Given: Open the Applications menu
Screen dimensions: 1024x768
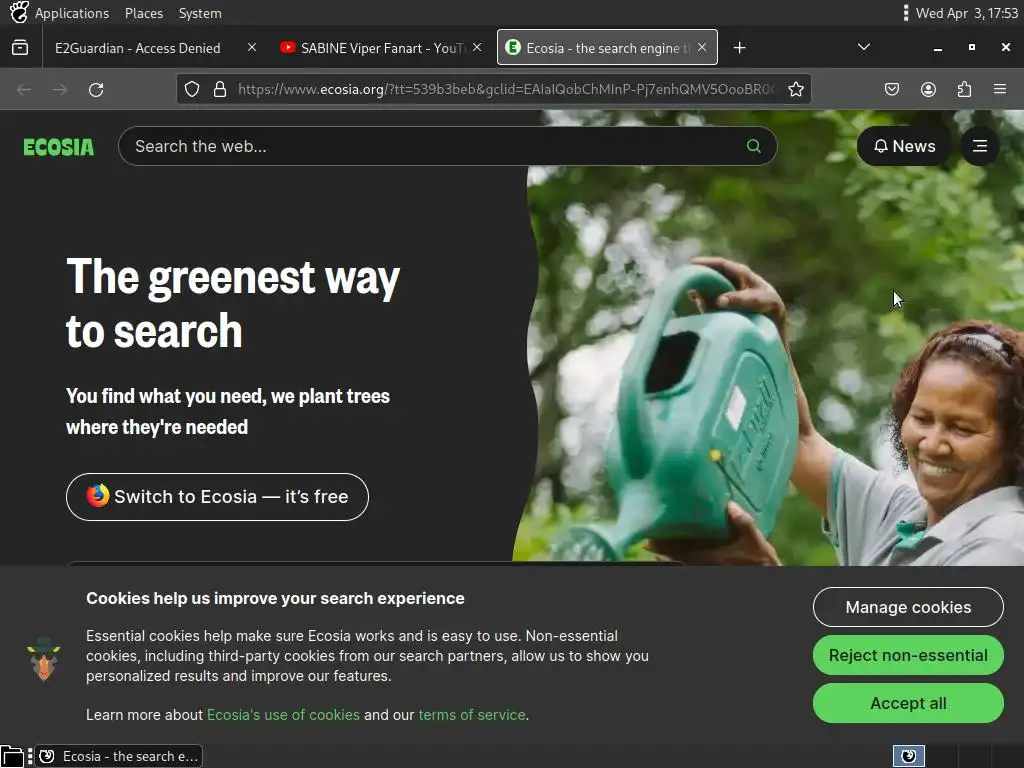Looking at the screenshot, I should pos(72,13).
